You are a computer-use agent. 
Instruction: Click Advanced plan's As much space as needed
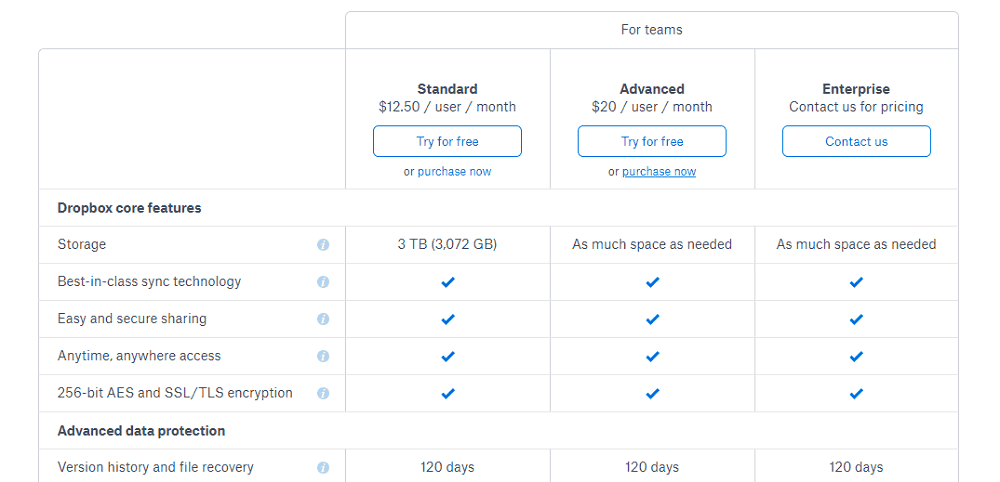[x=652, y=244]
